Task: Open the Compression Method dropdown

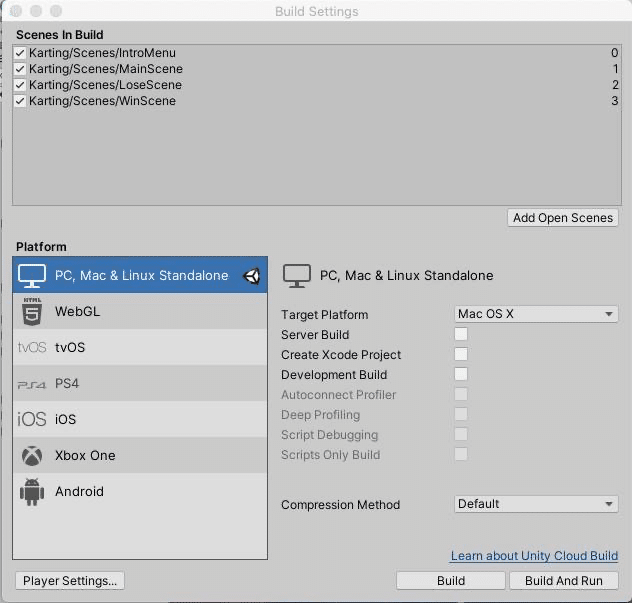Action: [536, 504]
